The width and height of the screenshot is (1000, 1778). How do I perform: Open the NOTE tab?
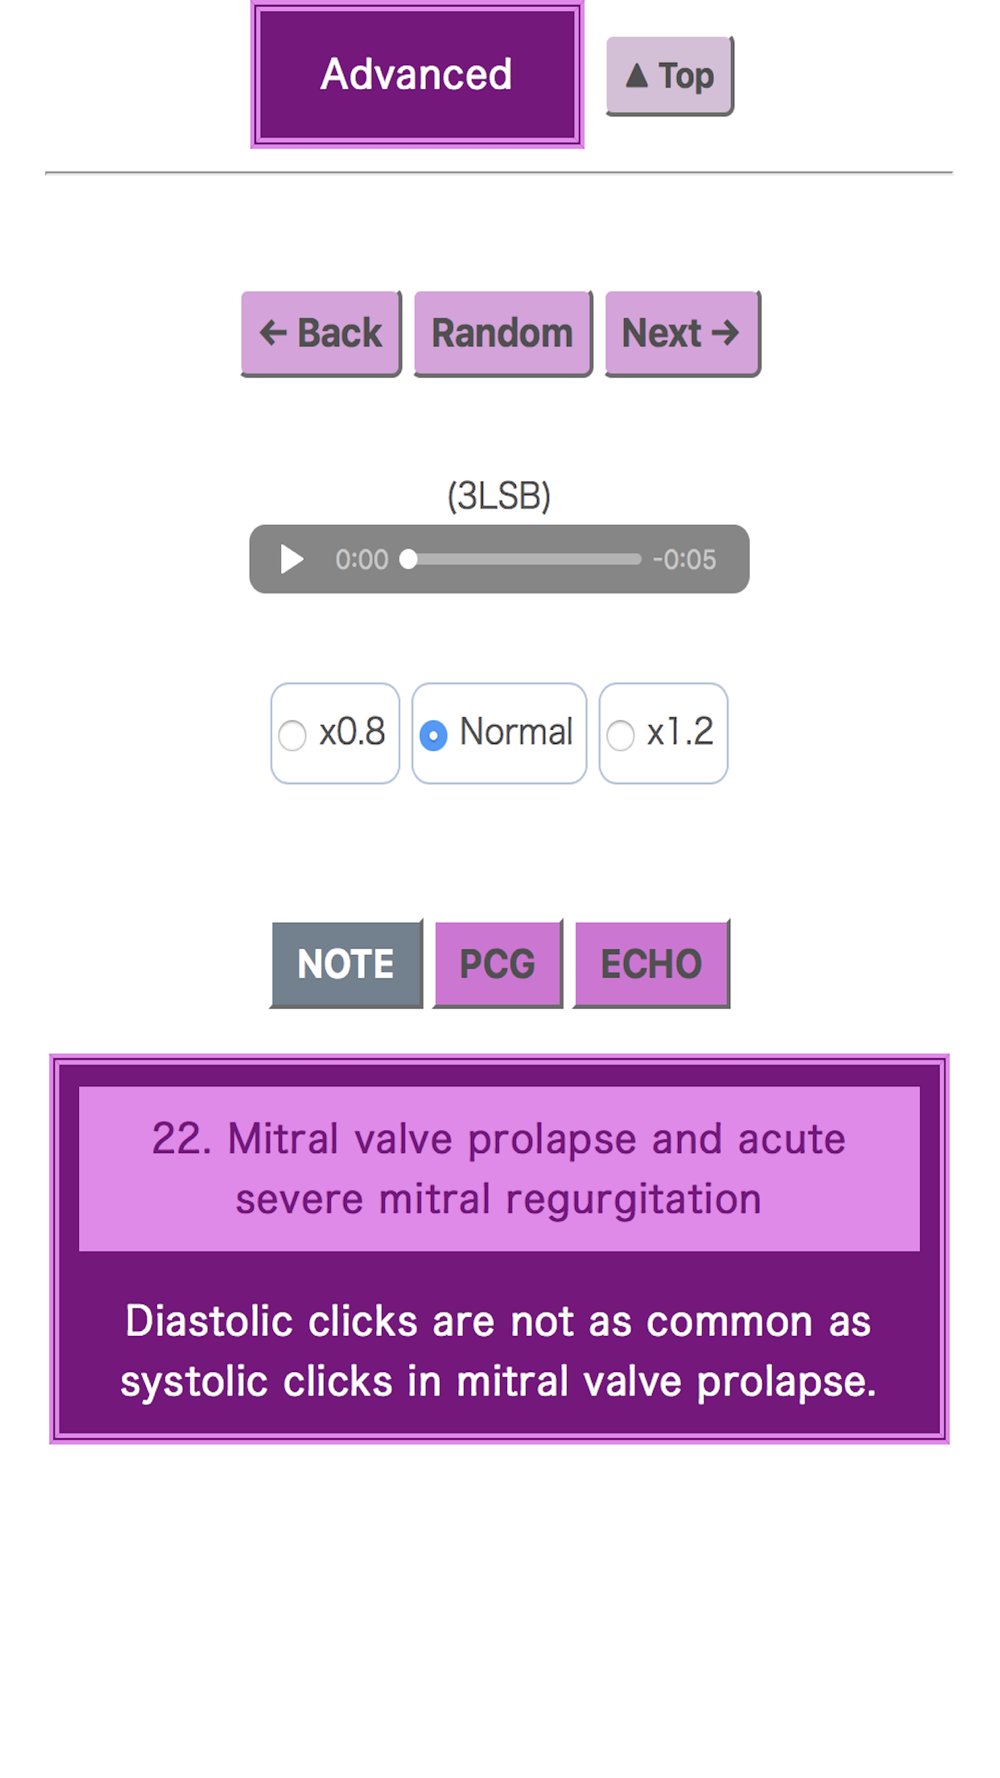click(x=346, y=964)
